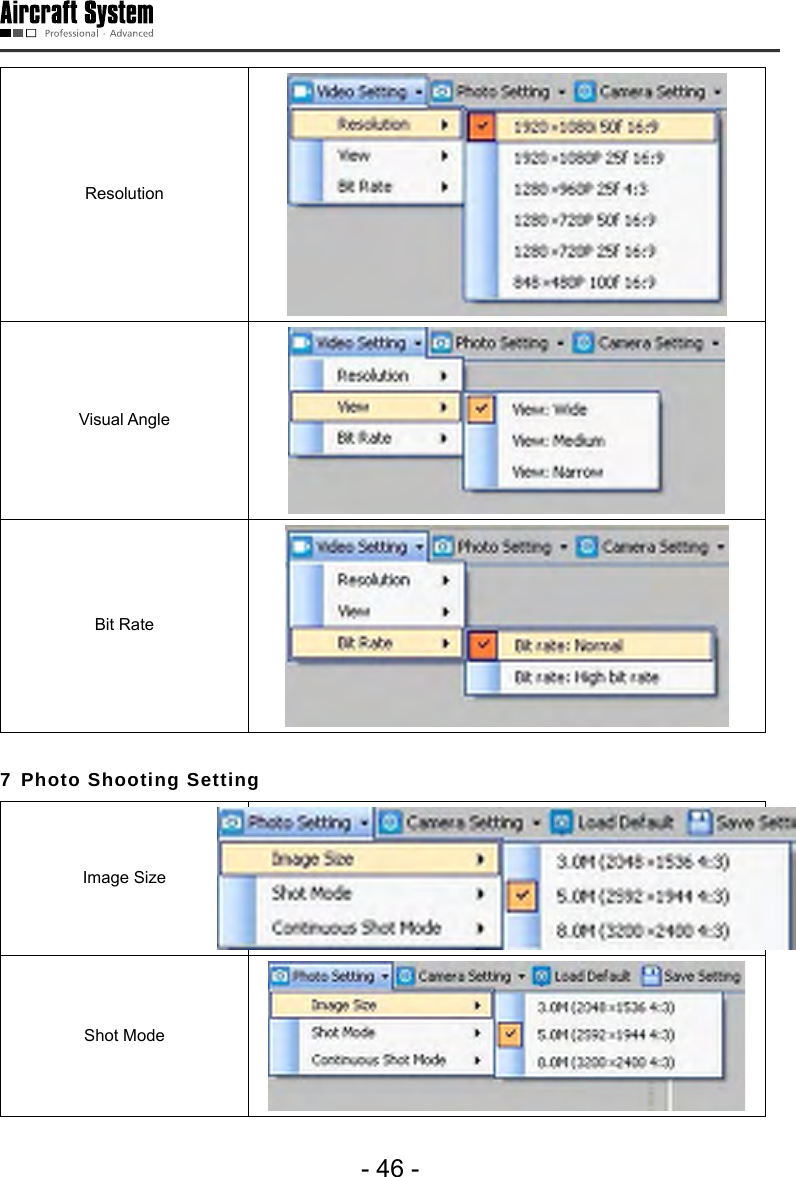Click Save floppy-disk icon in Image Size row
Image resolution: width=796 pixels, height=1177 pixels.
point(699,823)
